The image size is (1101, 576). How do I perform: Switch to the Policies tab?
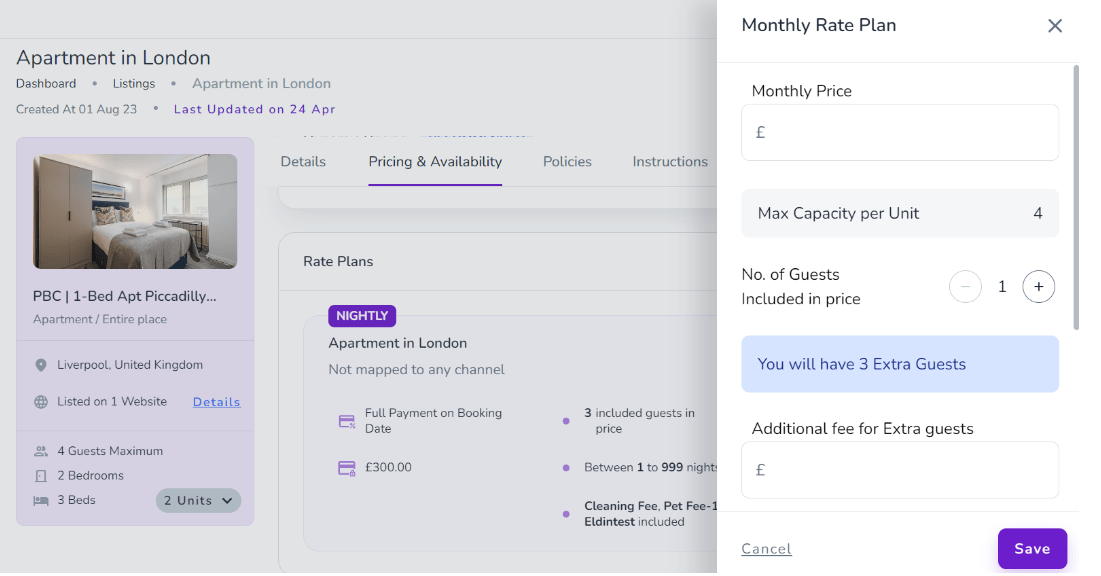567,161
